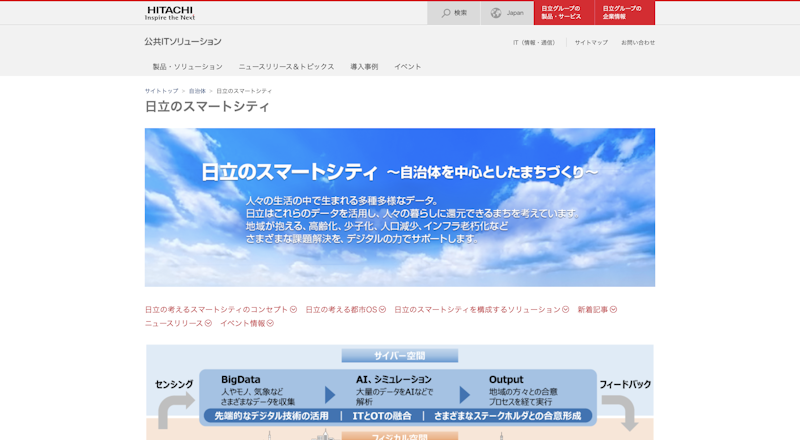
Task: Click the circled arrow after 新着記事
Action: pyautogui.click(x=613, y=310)
